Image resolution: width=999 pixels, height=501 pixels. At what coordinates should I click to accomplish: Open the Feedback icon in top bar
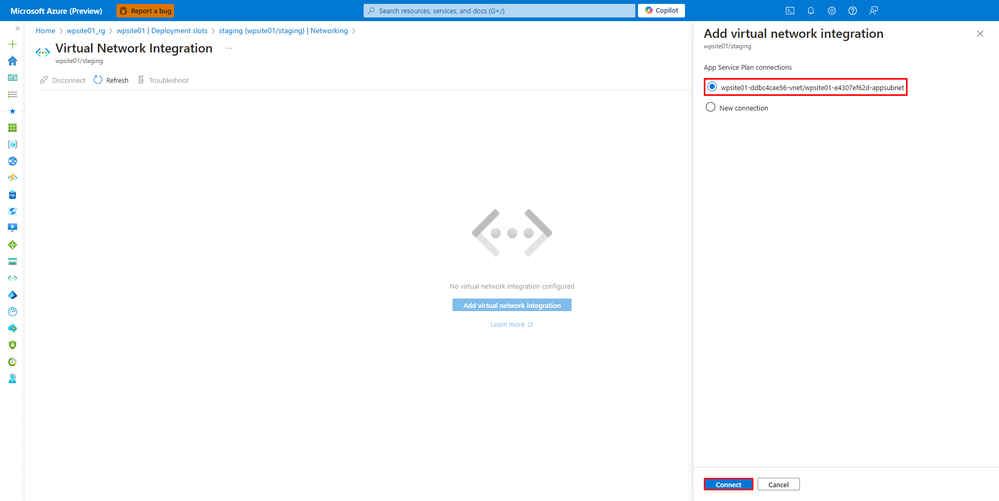(873, 11)
